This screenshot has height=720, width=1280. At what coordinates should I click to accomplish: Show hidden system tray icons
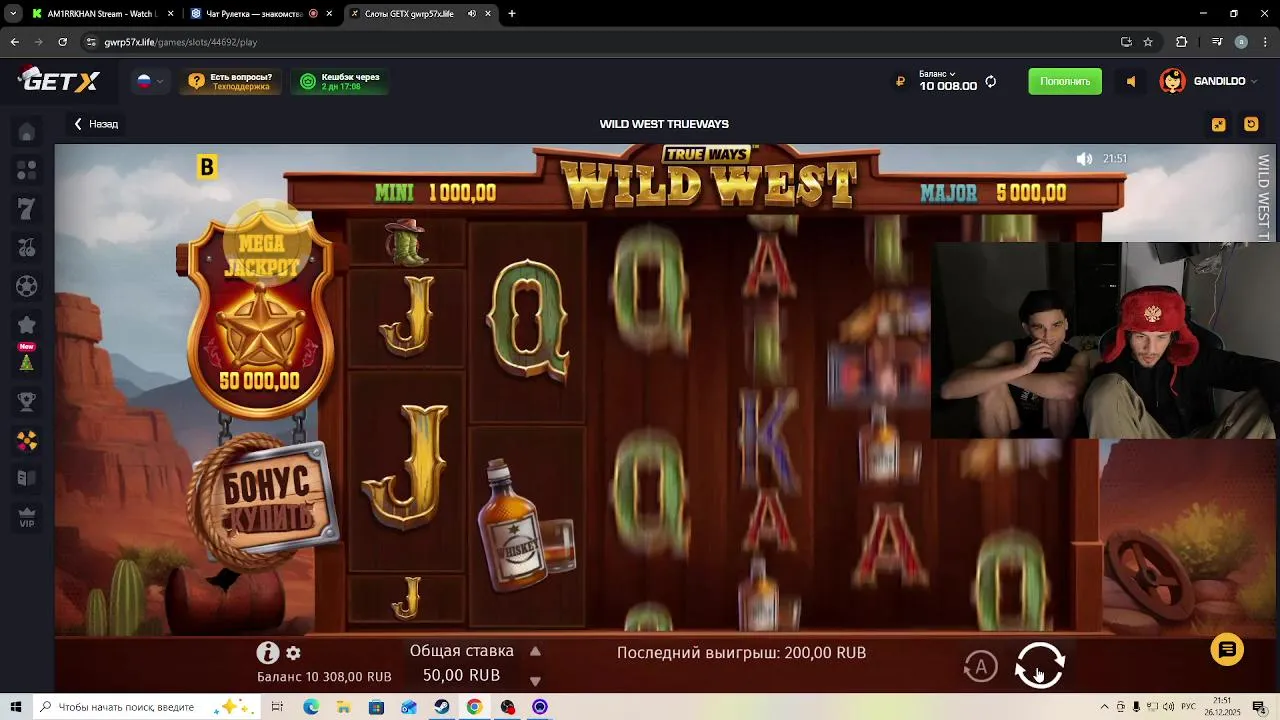pyautogui.click(x=1104, y=707)
